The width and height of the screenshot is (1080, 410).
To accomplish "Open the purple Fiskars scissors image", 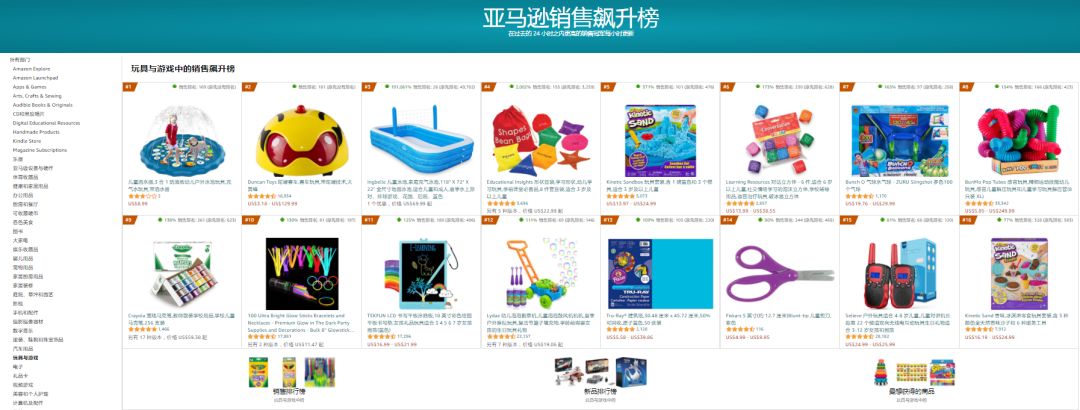I will (x=780, y=273).
